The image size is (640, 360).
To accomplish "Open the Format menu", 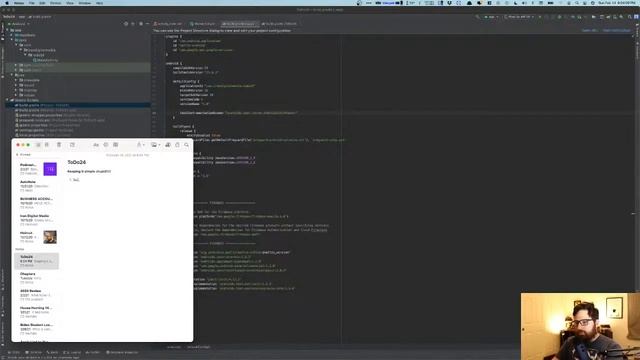I will tap(55, 3).
